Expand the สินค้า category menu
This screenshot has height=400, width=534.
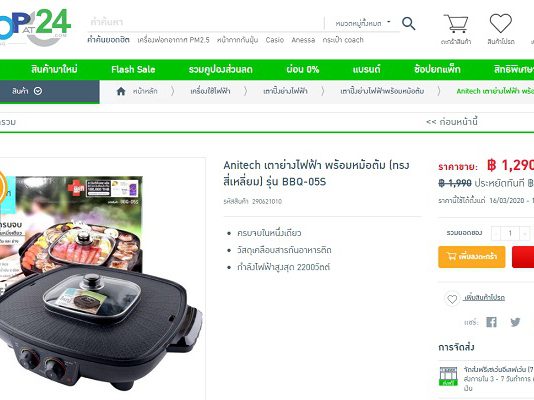(27, 91)
